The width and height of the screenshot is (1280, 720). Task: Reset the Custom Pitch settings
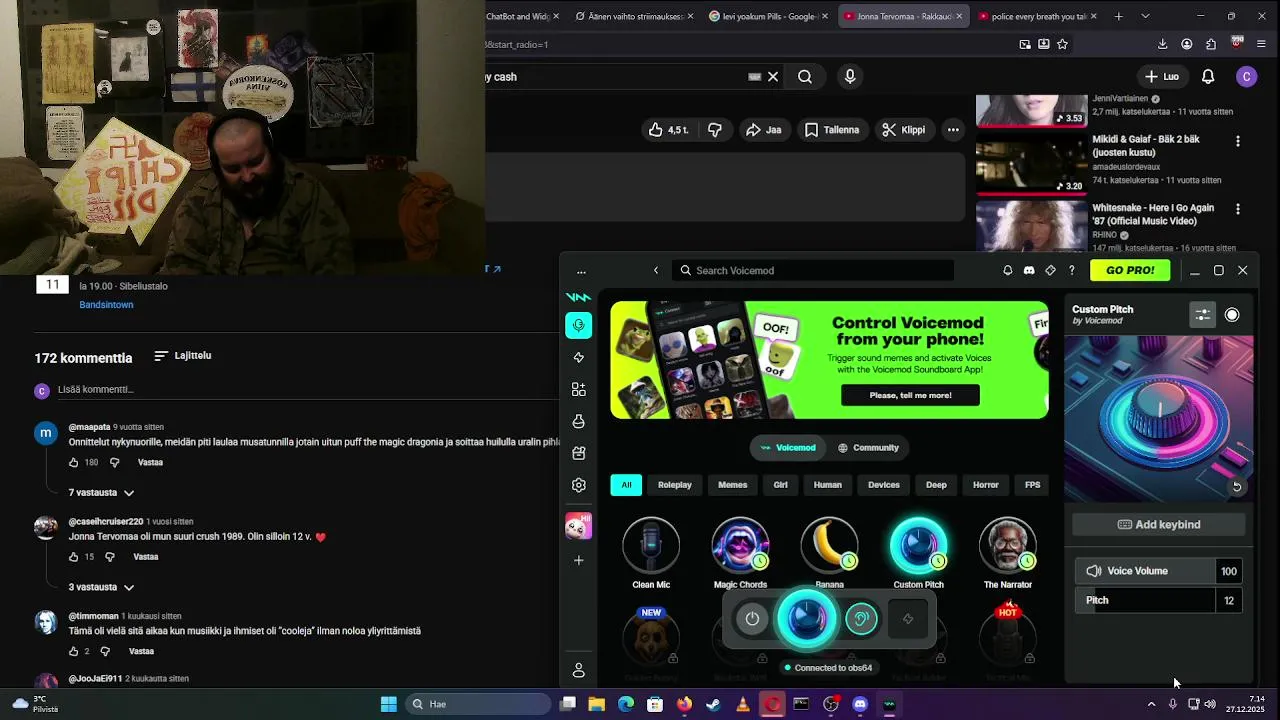(1237, 486)
